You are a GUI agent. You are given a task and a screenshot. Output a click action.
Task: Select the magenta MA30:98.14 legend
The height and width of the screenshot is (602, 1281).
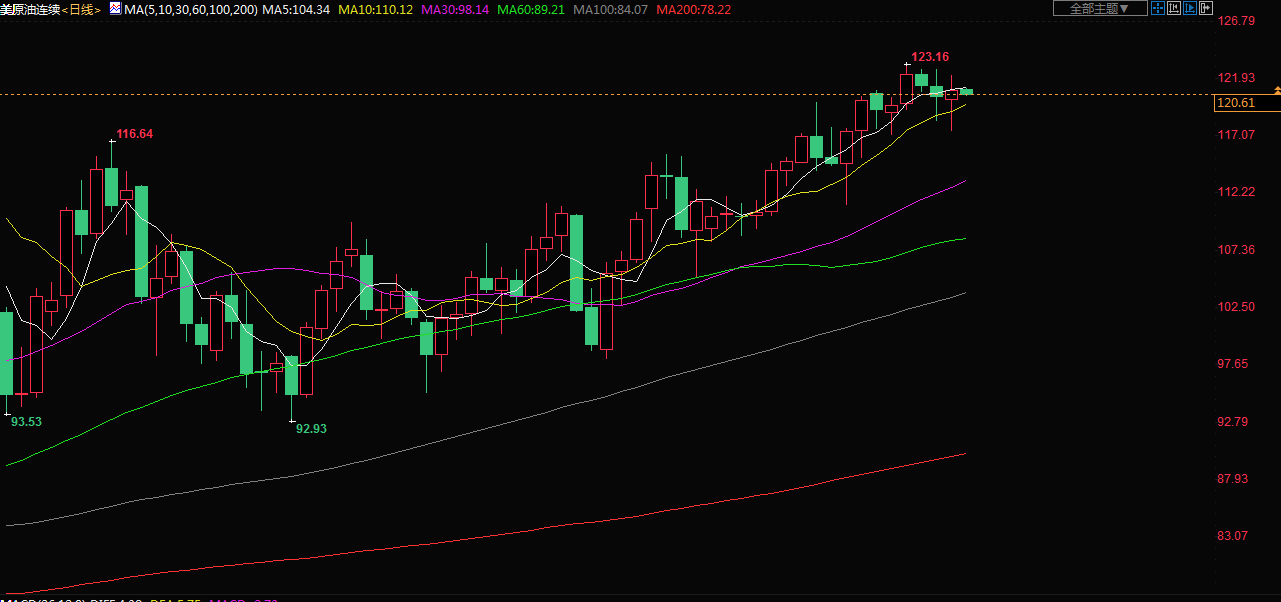click(454, 9)
